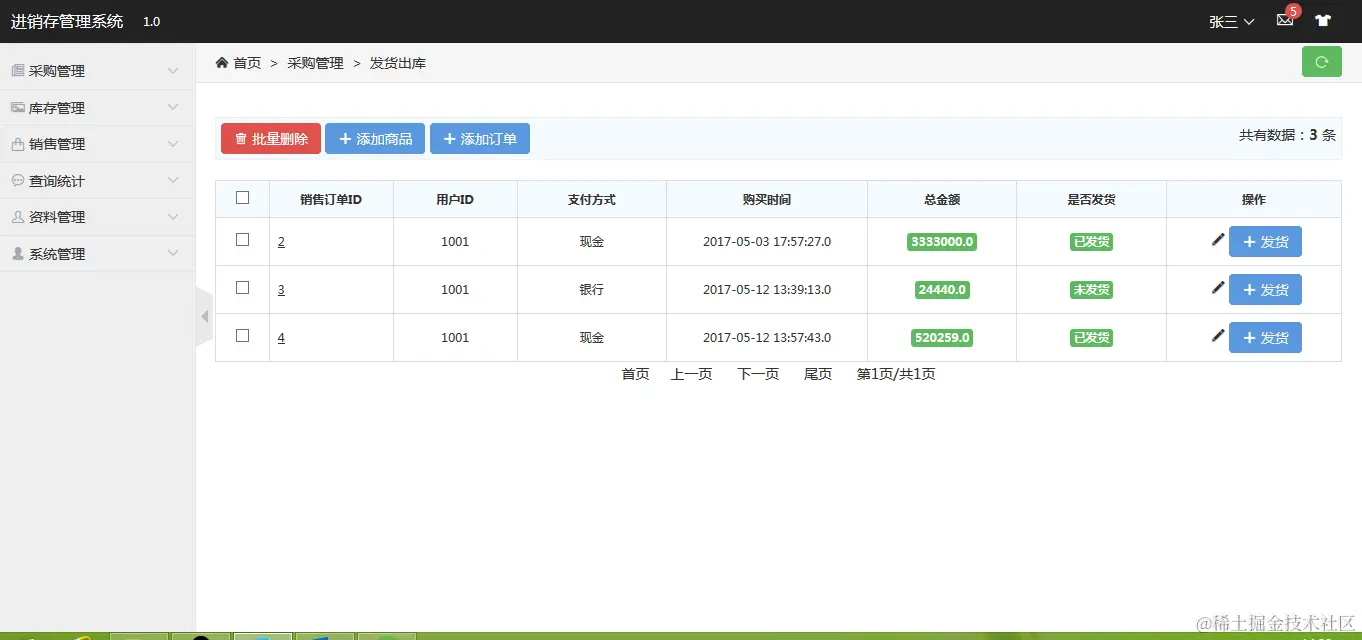Image resolution: width=1362 pixels, height=640 pixels.
Task: Expand the 查询统计 menu chevron
Action: coord(173,180)
